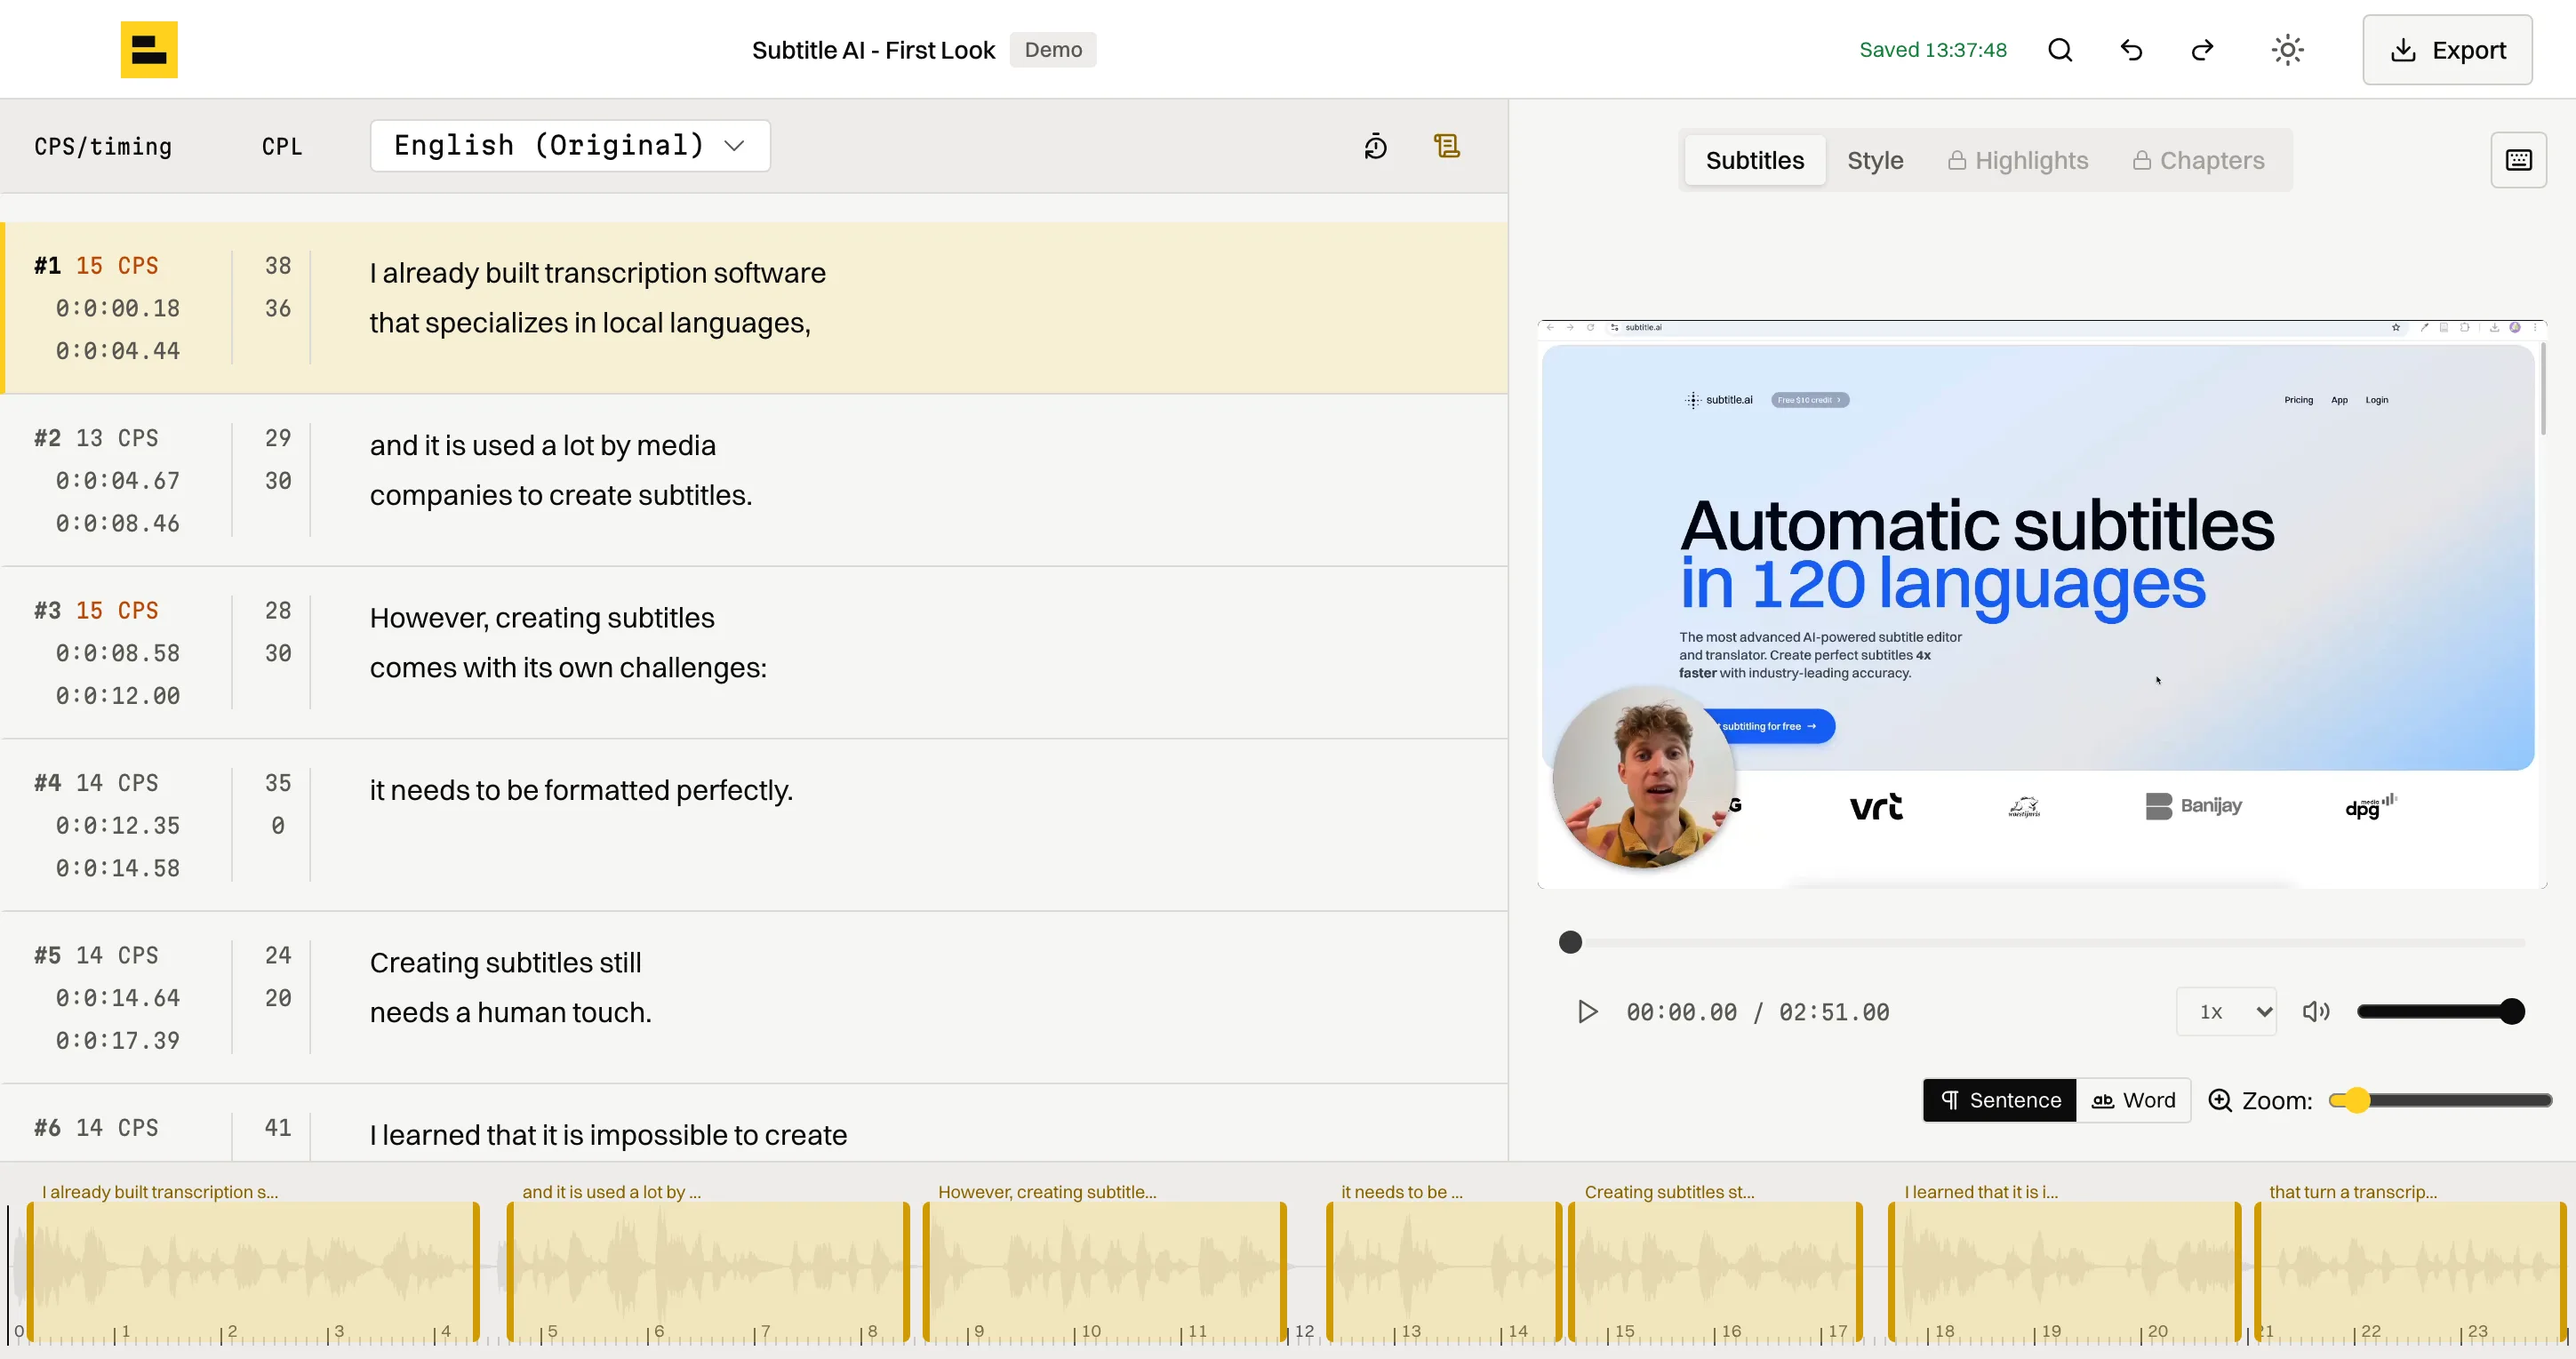
Task: Click the Export button
Action: (2447, 50)
